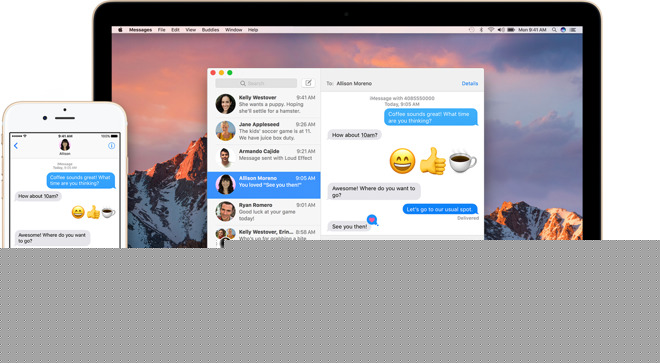This screenshot has width=660, height=363.
Task: Click the Time Machine menu bar icon
Action: 471,30
